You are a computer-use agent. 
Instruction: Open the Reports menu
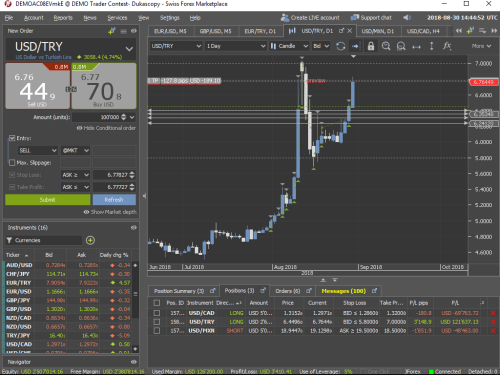coord(63,18)
